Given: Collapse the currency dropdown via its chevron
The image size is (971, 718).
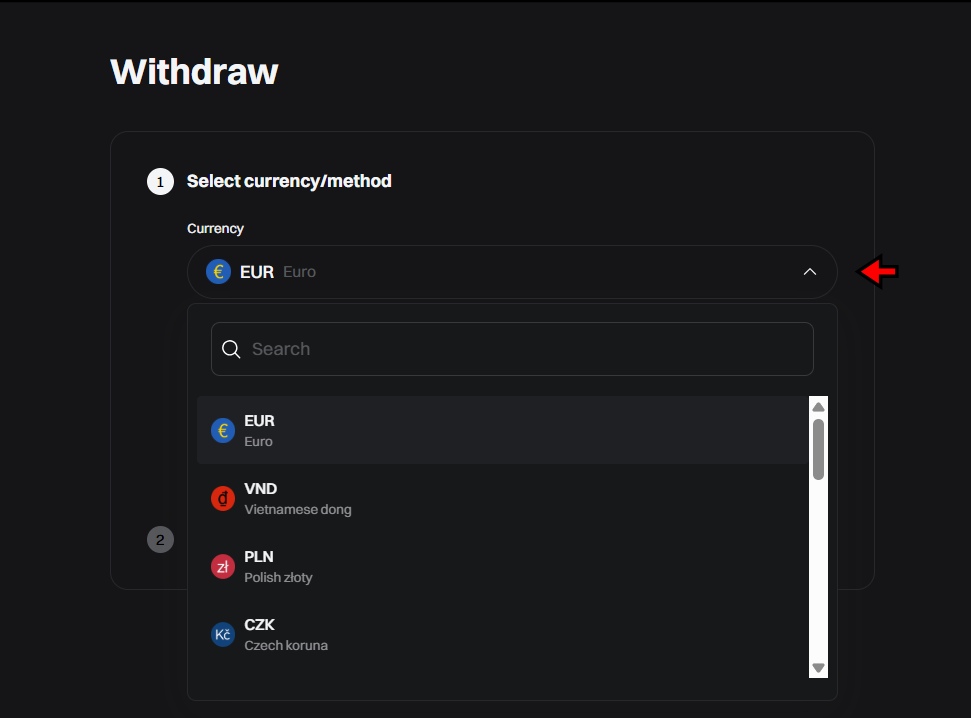Looking at the screenshot, I should [x=809, y=271].
